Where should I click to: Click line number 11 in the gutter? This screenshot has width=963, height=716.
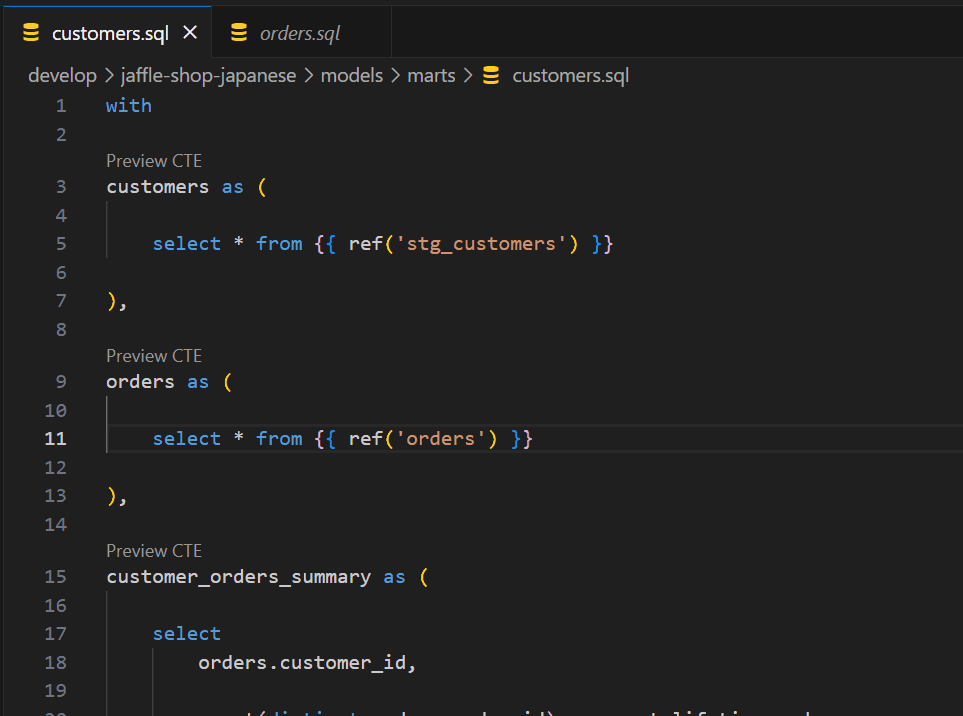coord(55,438)
